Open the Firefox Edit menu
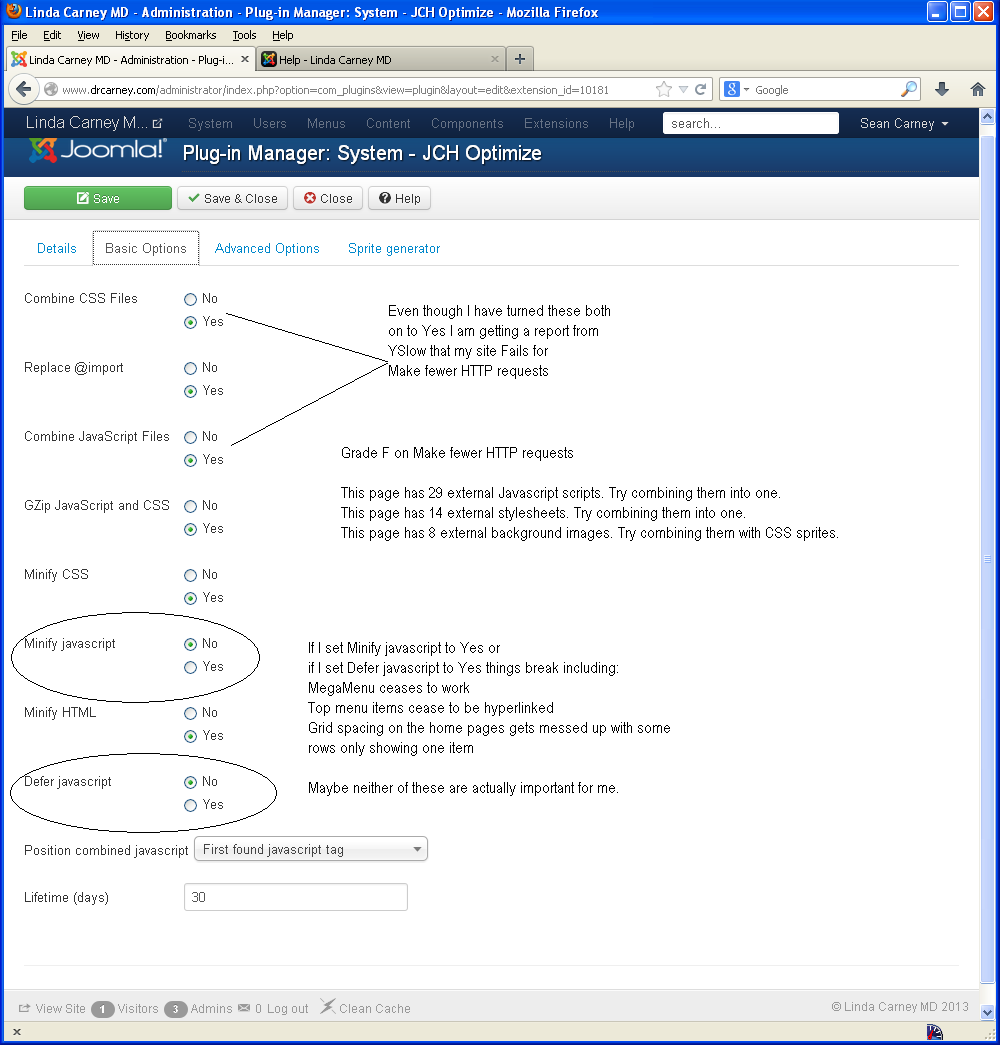Screen dimensions: 1000x1045 [52, 35]
